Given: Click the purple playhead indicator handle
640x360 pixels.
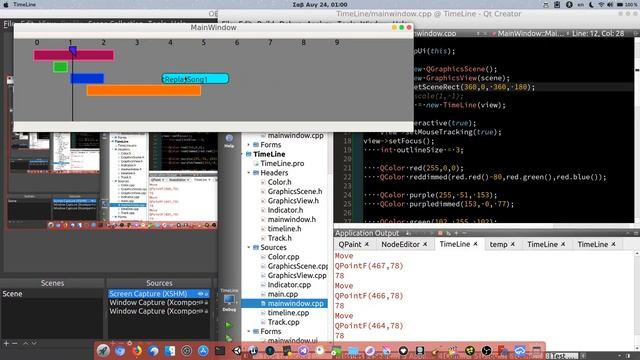Looking at the screenshot, I should (73, 51).
